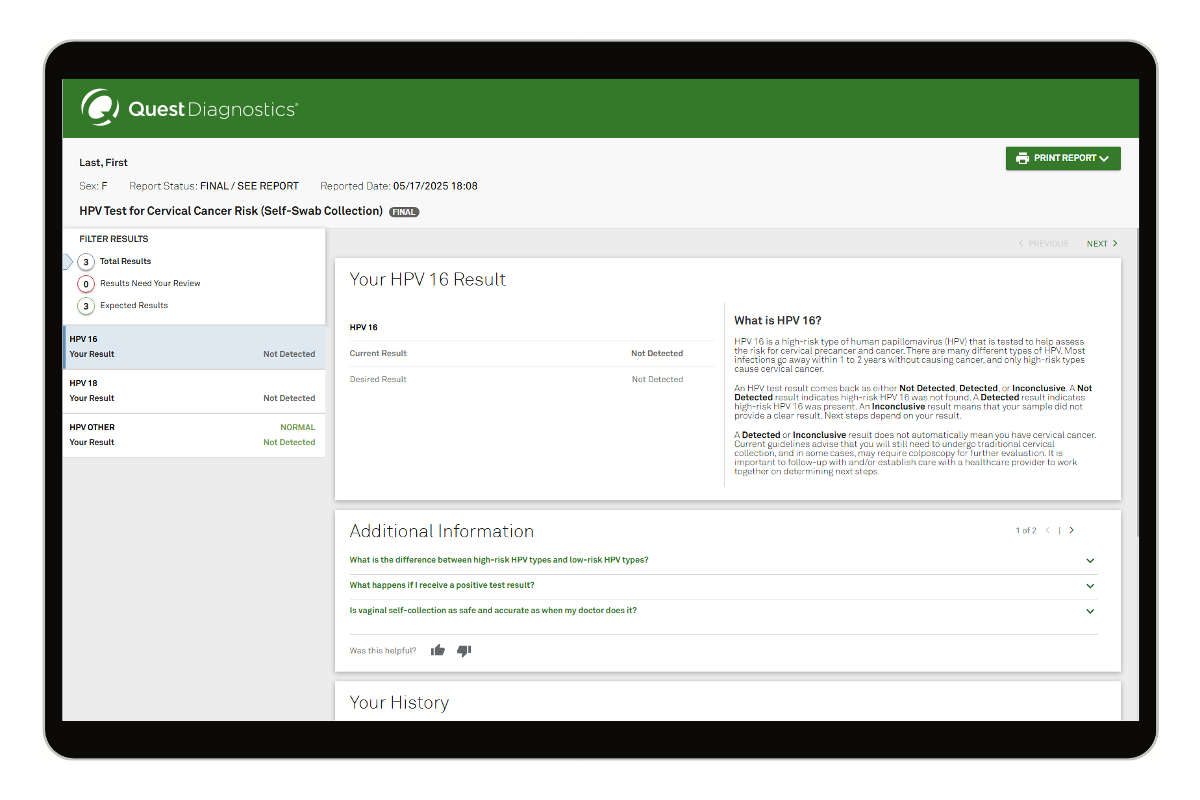Click the PREVIOUS result link
The width and height of the screenshot is (1200, 800).
pyautogui.click(x=1043, y=244)
